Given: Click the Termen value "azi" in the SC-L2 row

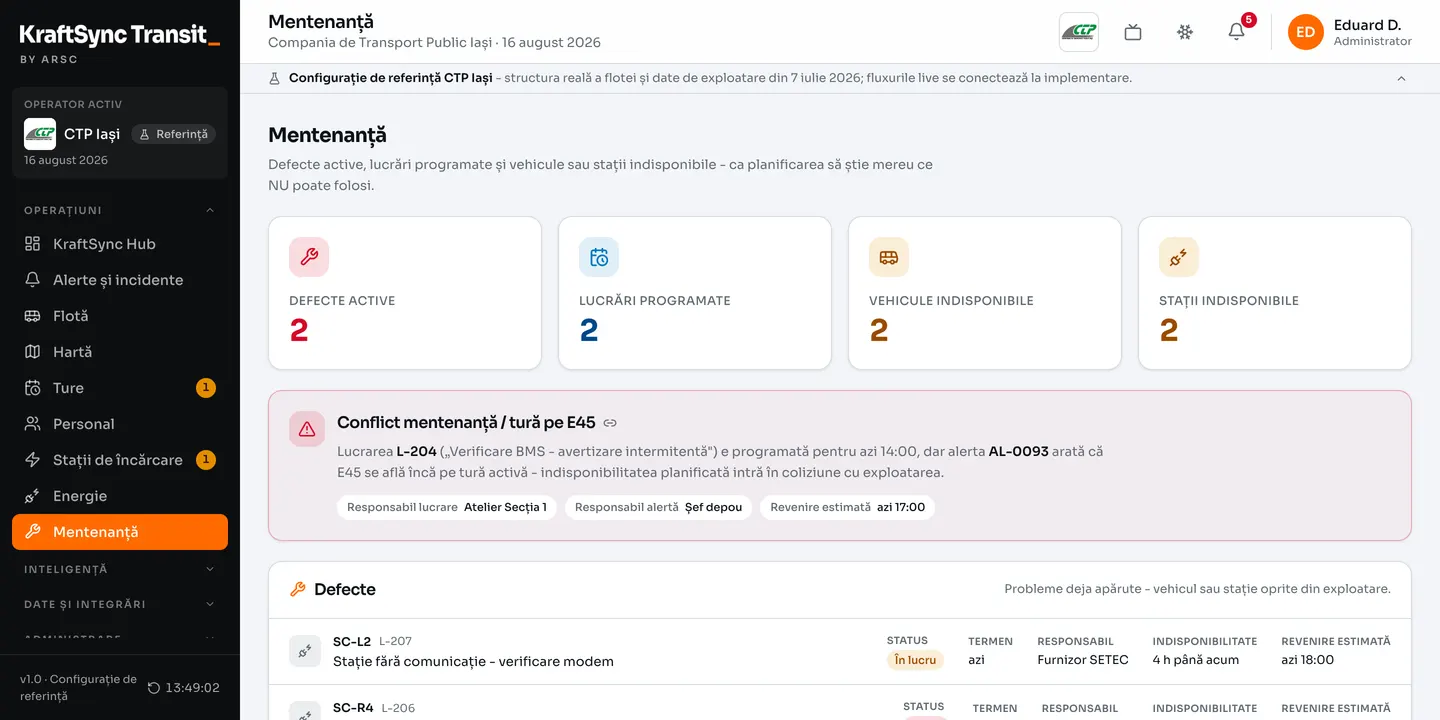Looking at the screenshot, I should pos(976,660).
